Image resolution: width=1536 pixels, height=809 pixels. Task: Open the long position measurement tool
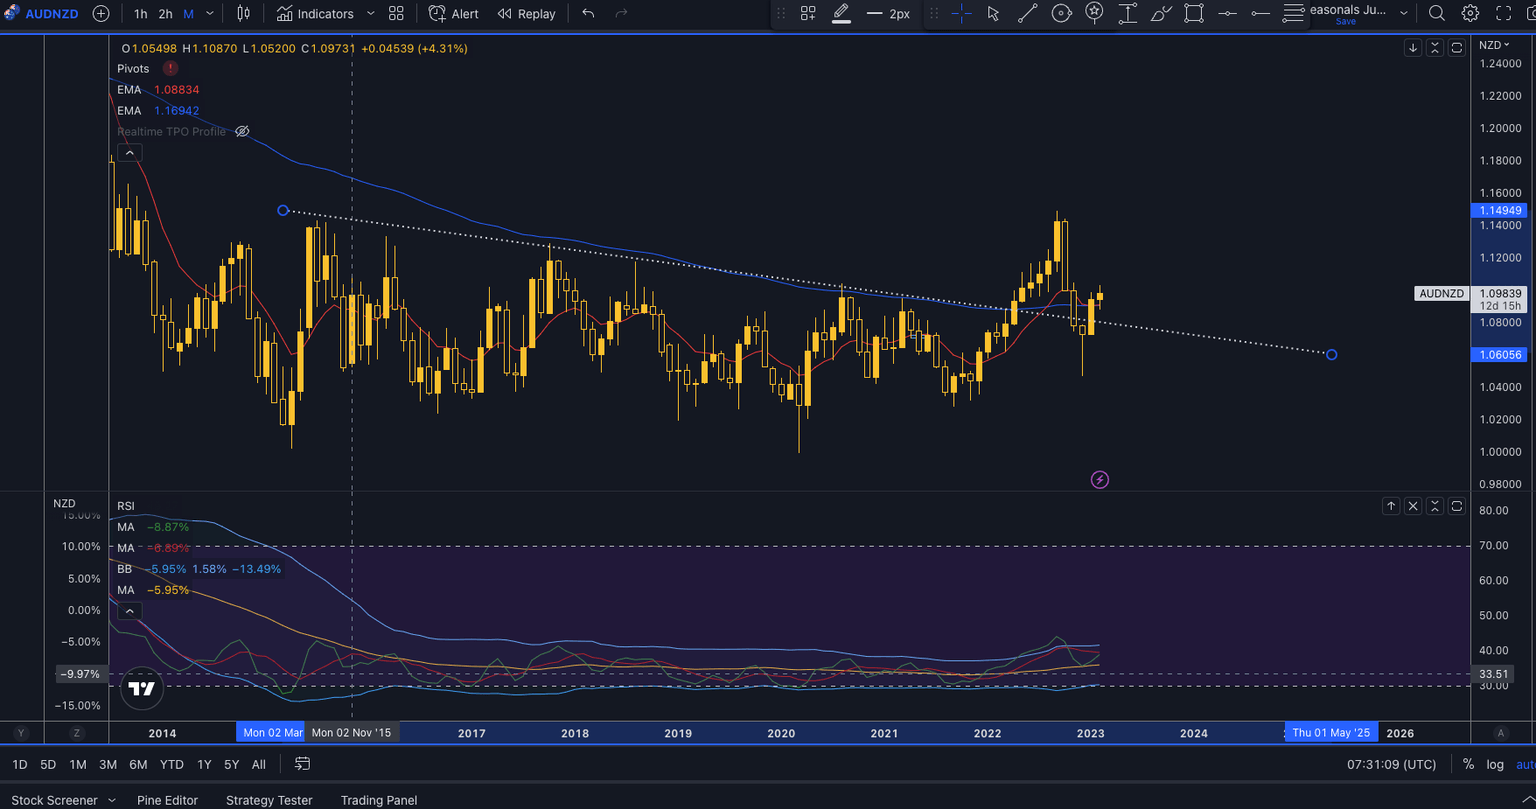point(1128,14)
